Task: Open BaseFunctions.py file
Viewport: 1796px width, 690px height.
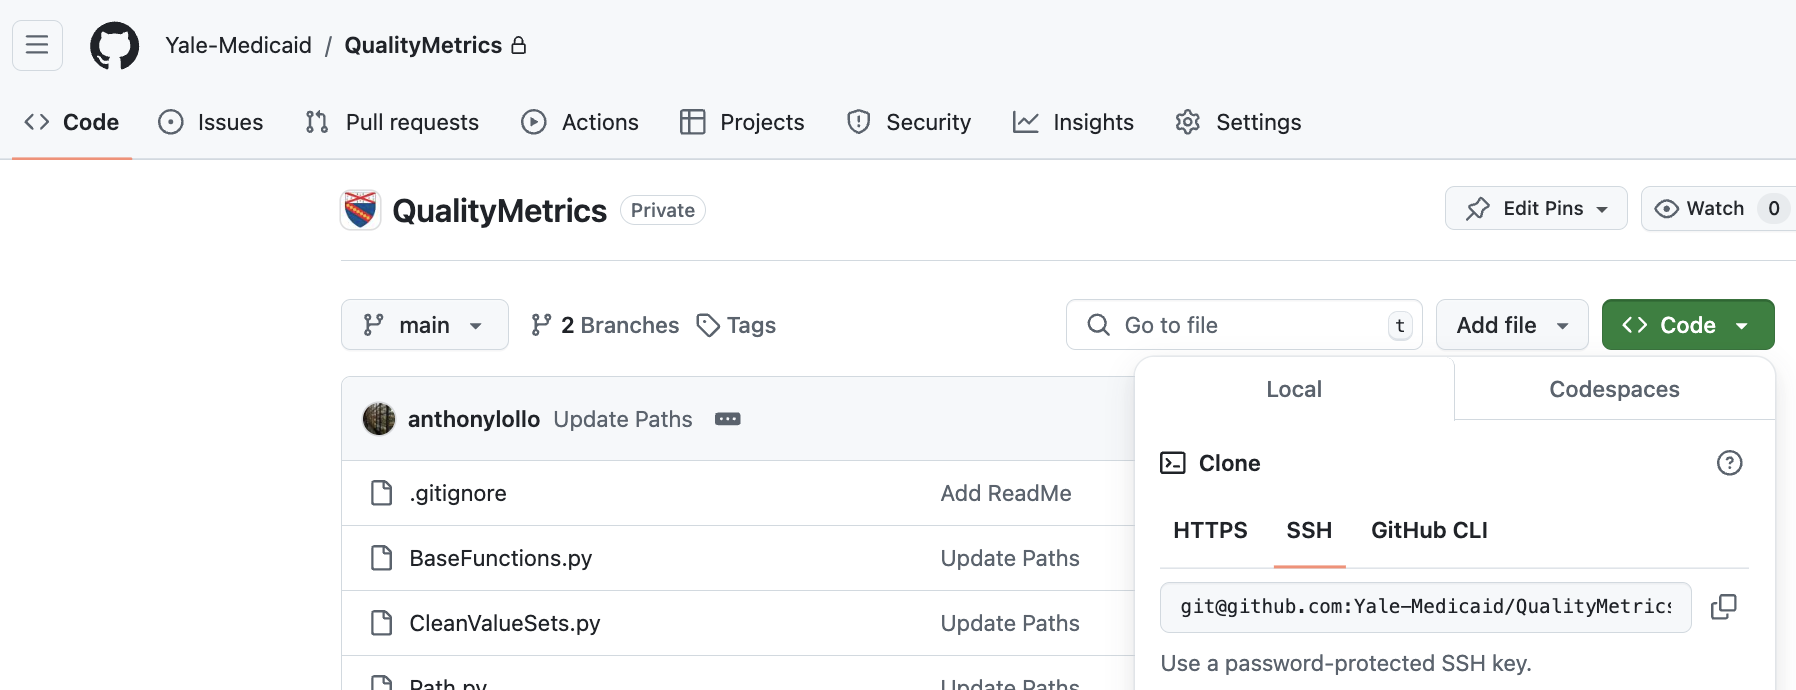Action: coord(501,558)
